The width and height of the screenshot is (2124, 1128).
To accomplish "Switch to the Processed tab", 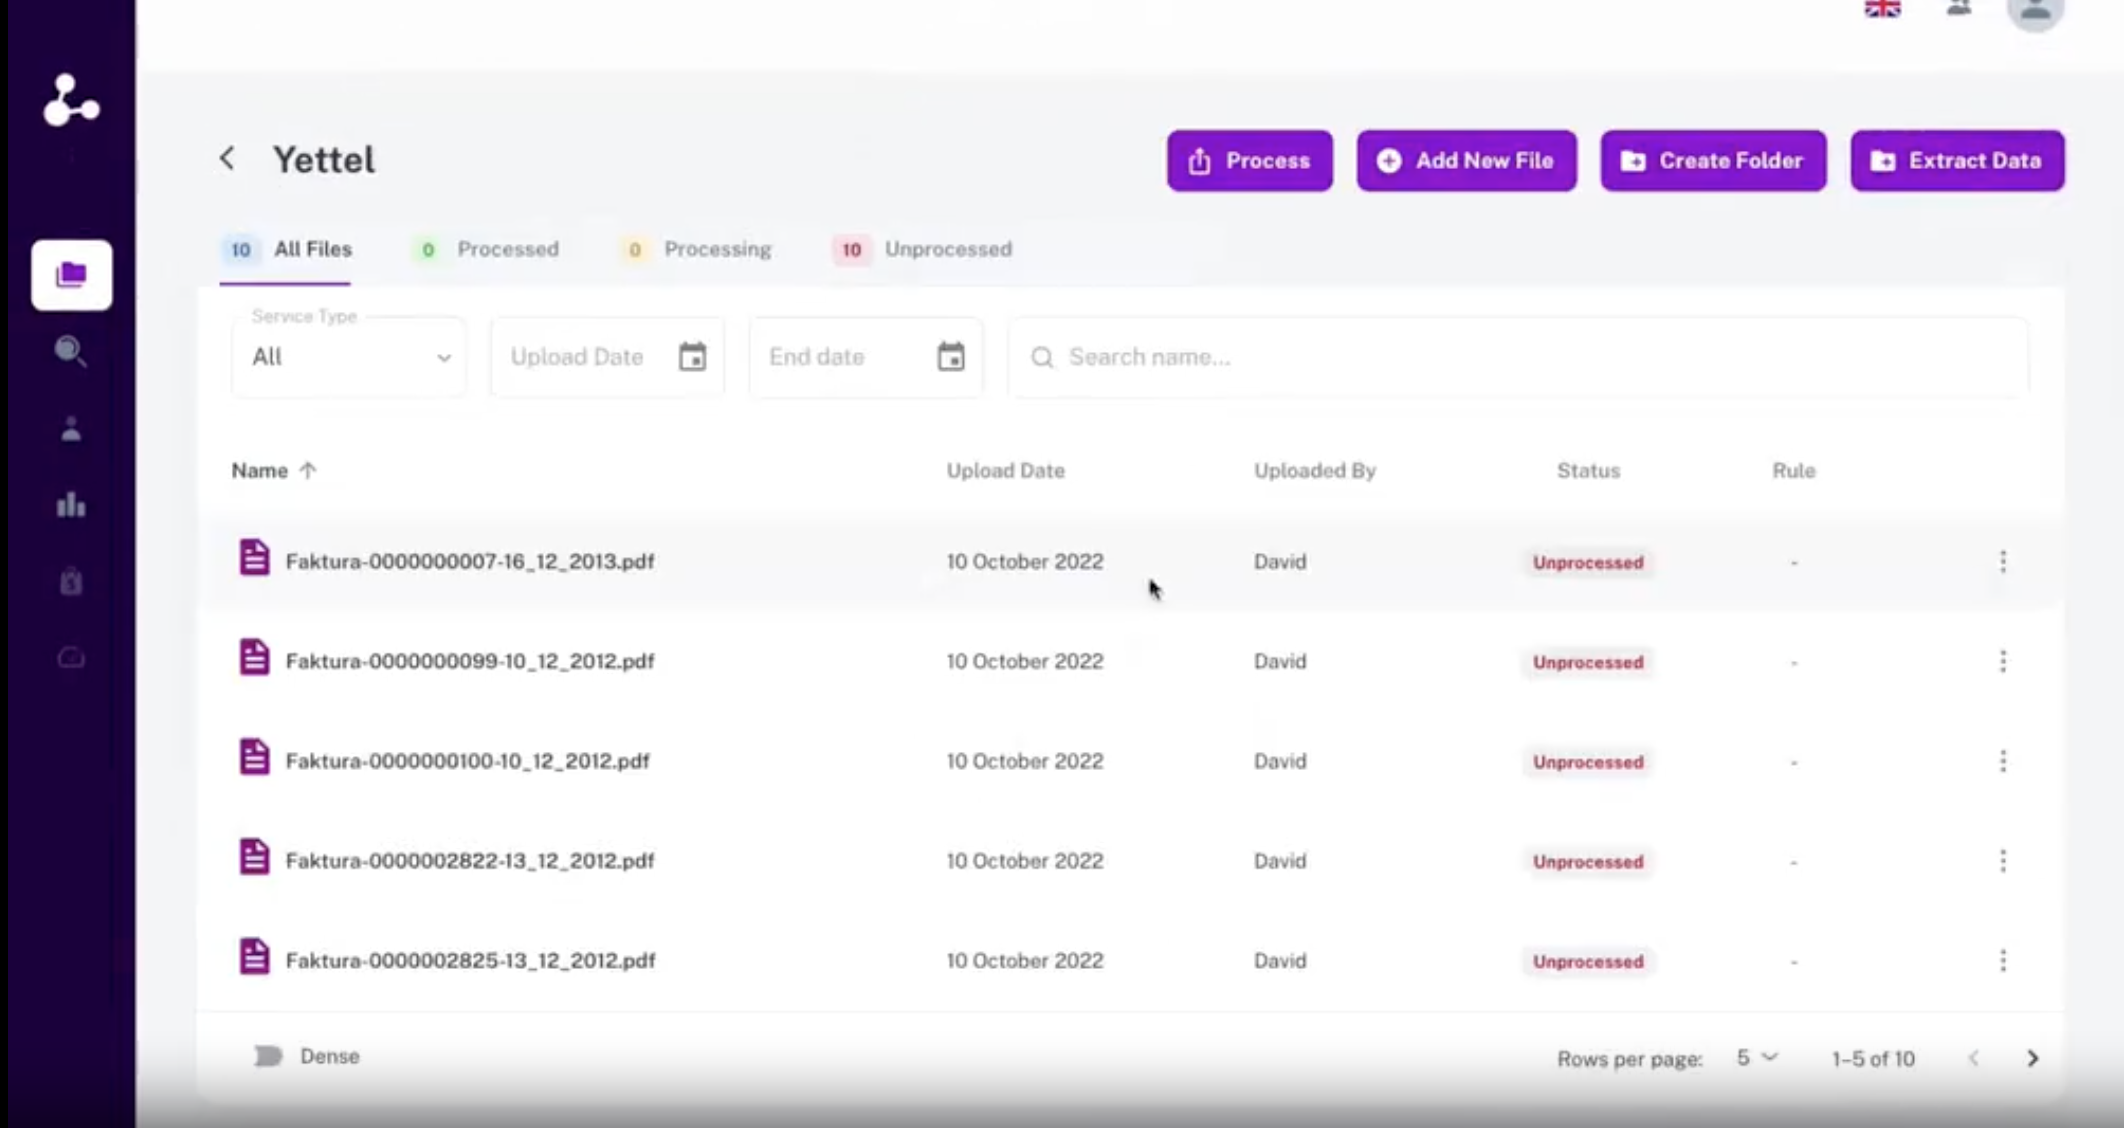I will pyautogui.click(x=488, y=249).
